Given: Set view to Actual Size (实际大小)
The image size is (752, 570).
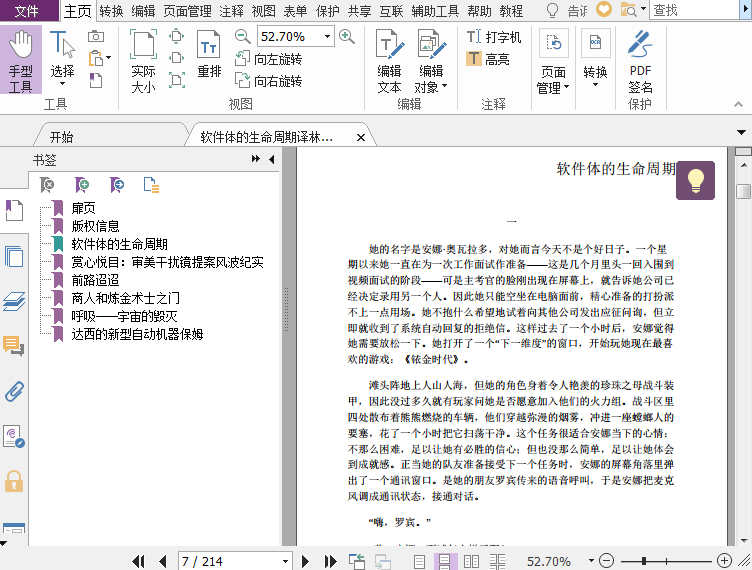Looking at the screenshot, I should point(143,60).
